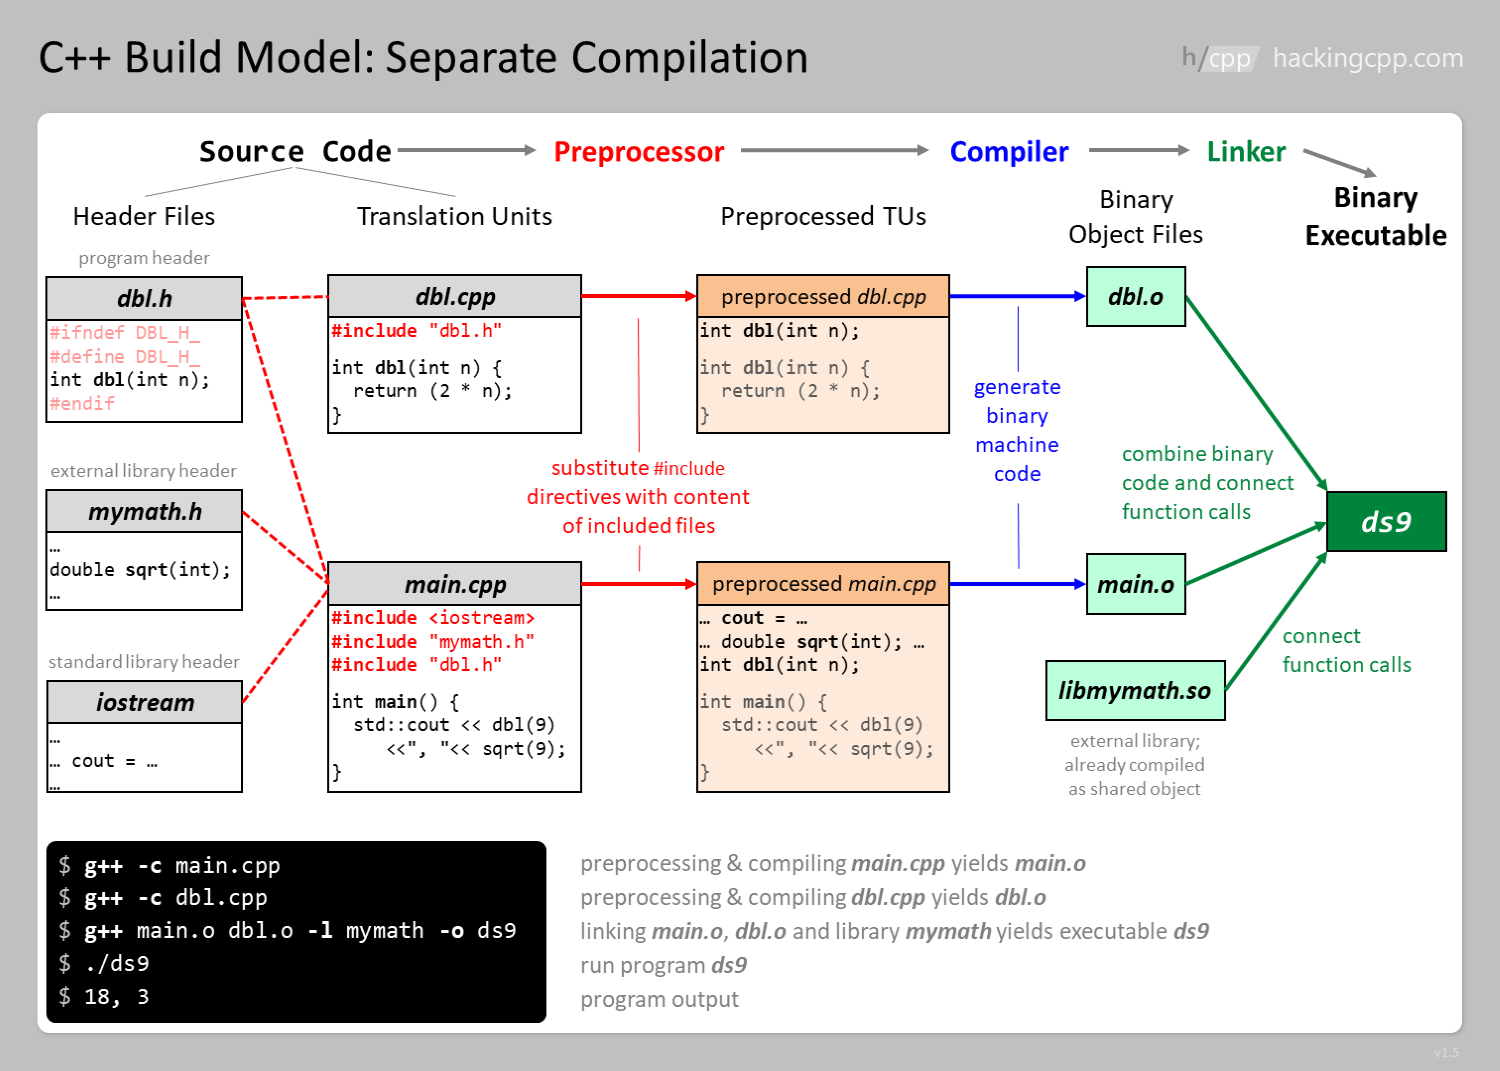The width and height of the screenshot is (1500, 1071).
Task: Click the blue Compiler stage label
Action: 1009,152
